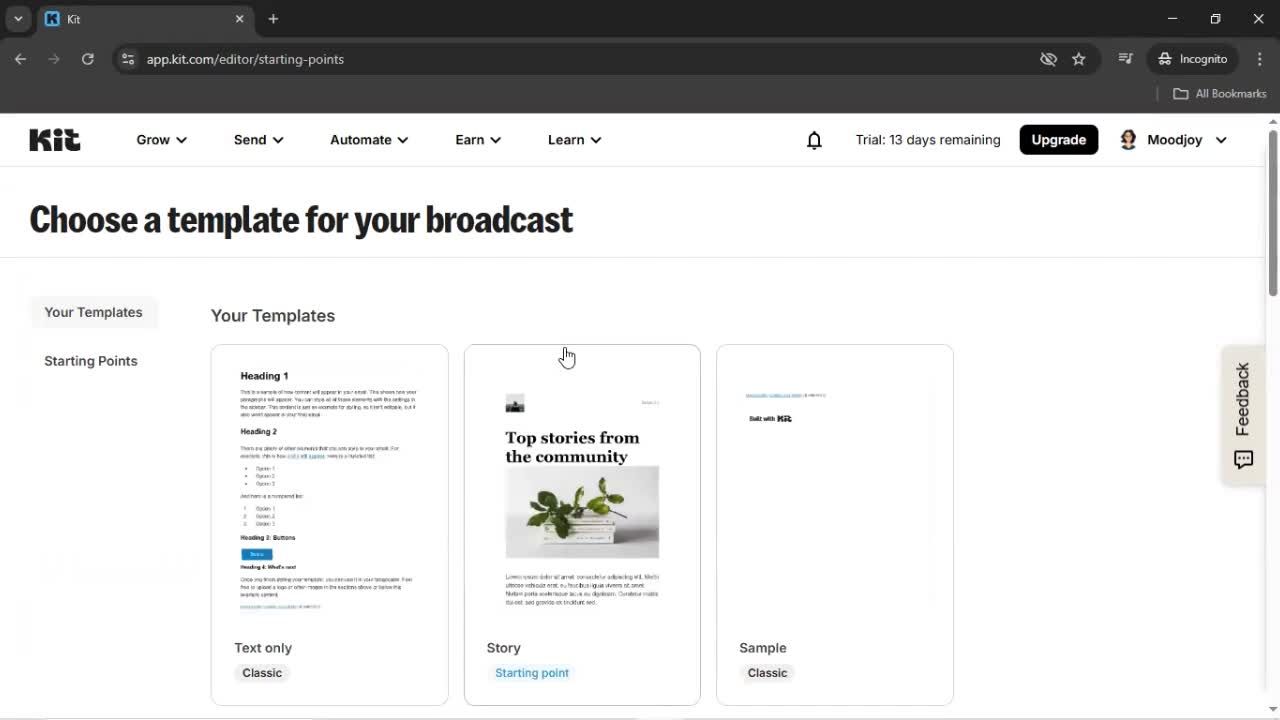Open the All Bookmarks folder
The width and height of the screenshot is (1280, 720).
click(x=1219, y=93)
